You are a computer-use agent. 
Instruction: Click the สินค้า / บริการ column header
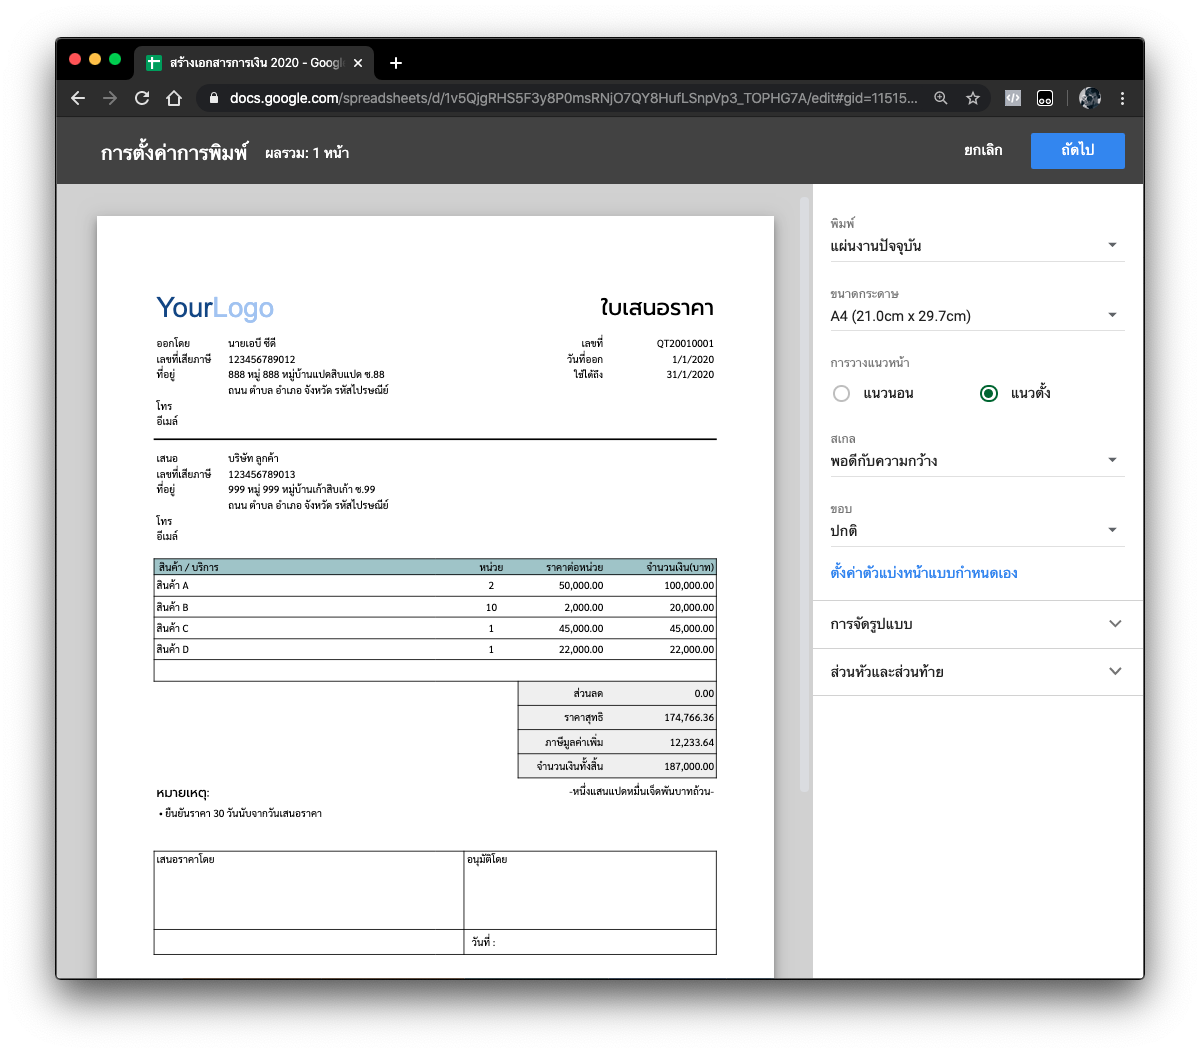coord(188,567)
